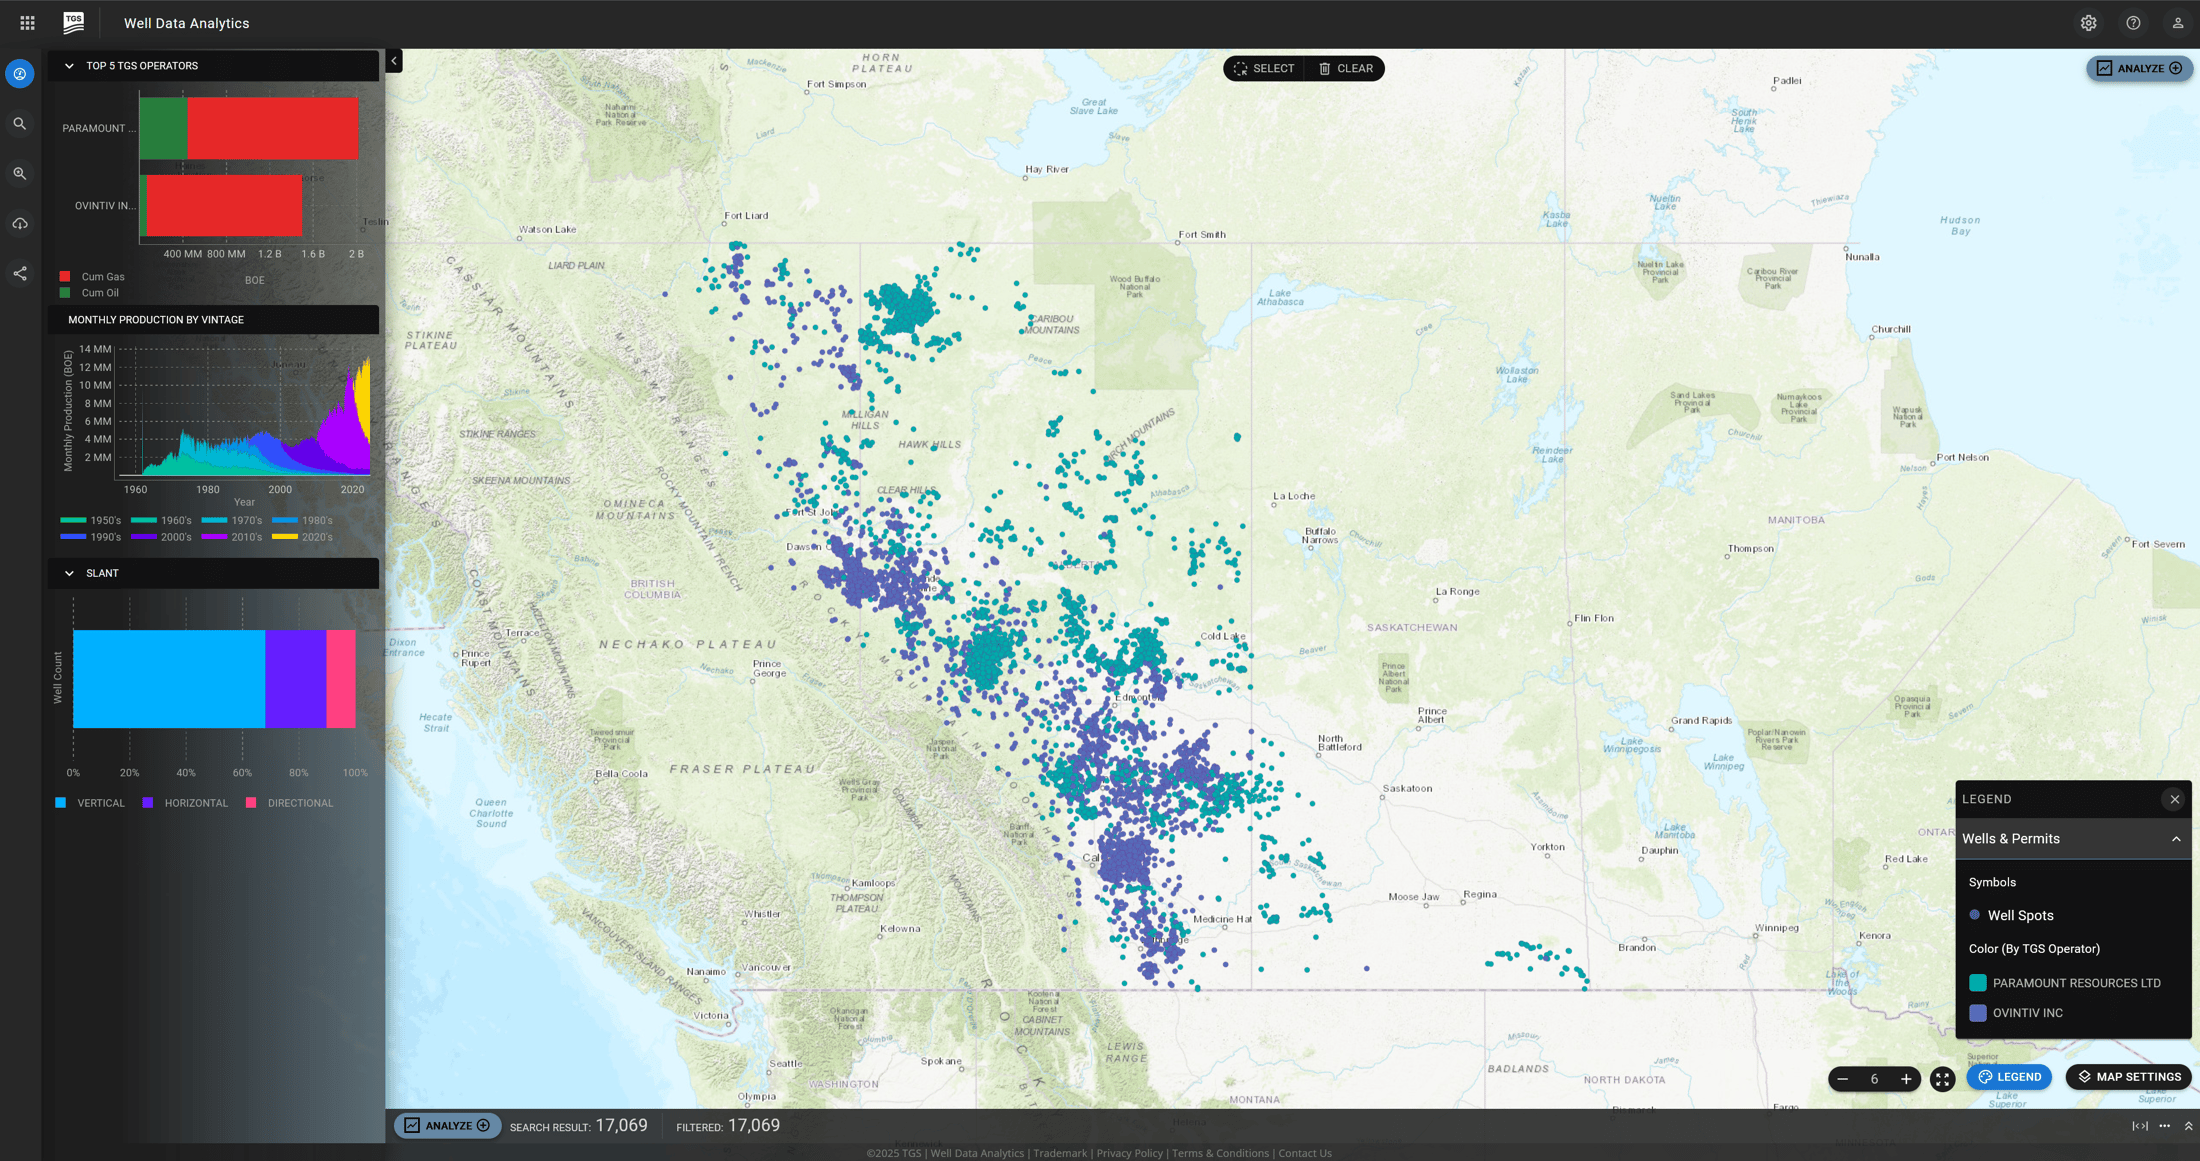Open MAP SETTINGS
The image size is (2200, 1161).
(2128, 1077)
